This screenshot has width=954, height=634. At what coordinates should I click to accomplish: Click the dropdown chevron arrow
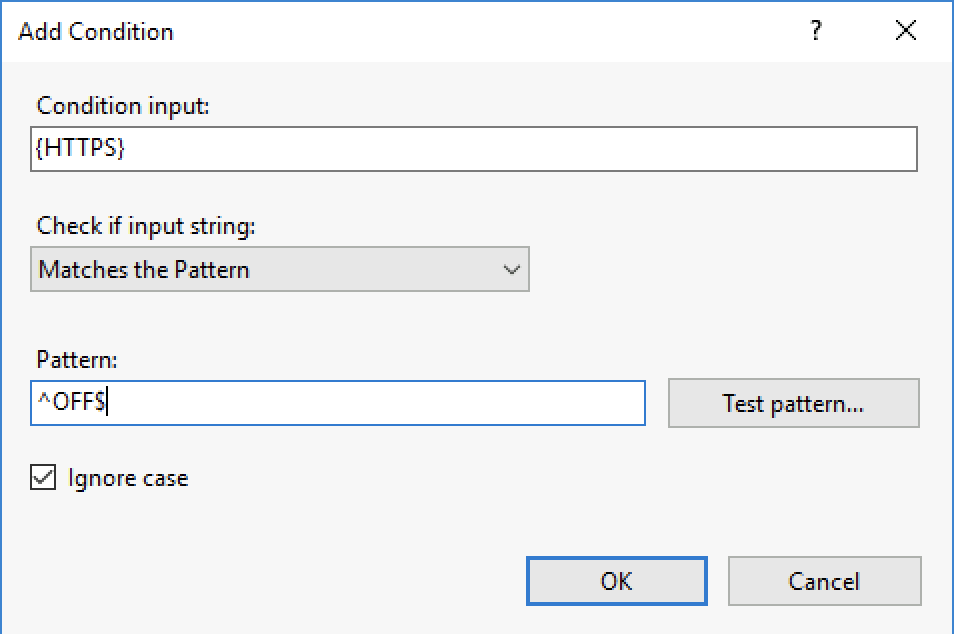click(x=512, y=270)
